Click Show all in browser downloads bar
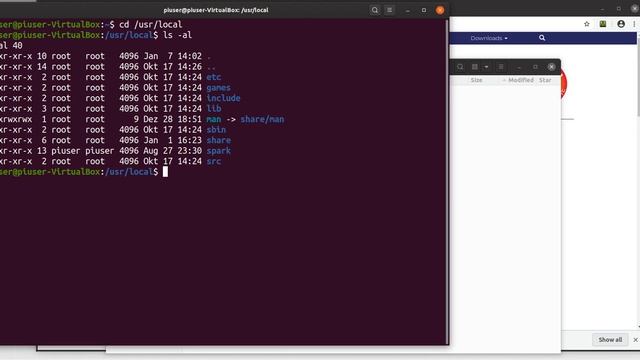The width and height of the screenshot is (640, 360). point(610,340)
